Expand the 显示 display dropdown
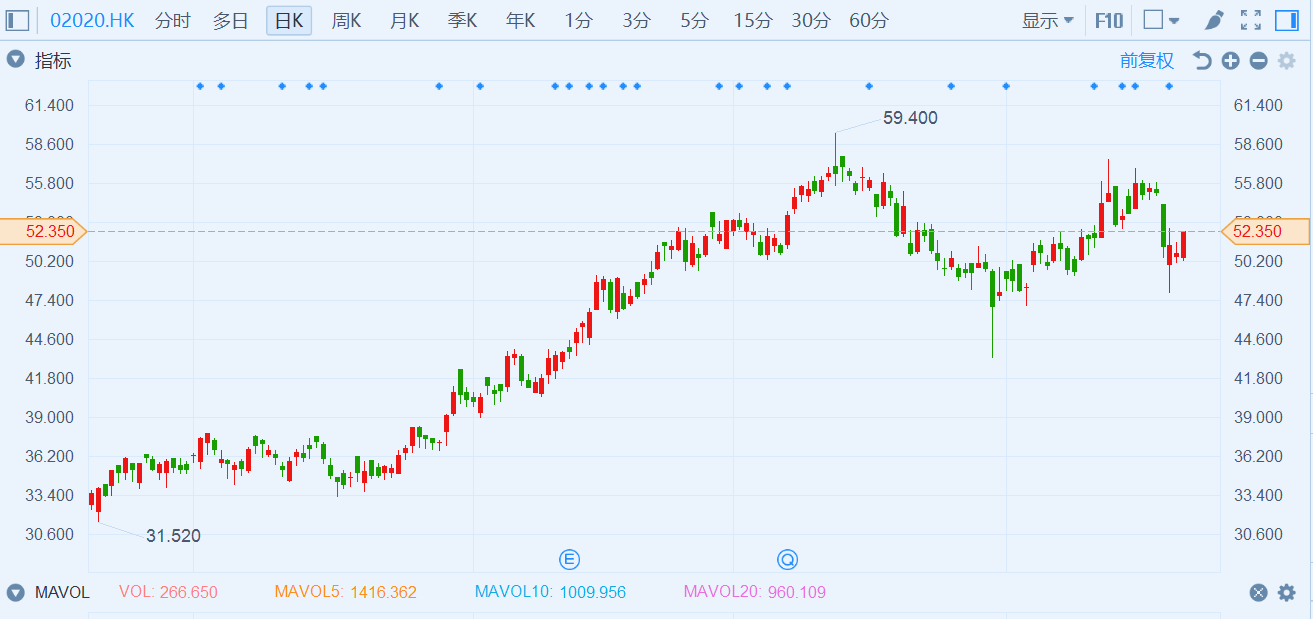Screen dimensions: 1313x619 1047,20
